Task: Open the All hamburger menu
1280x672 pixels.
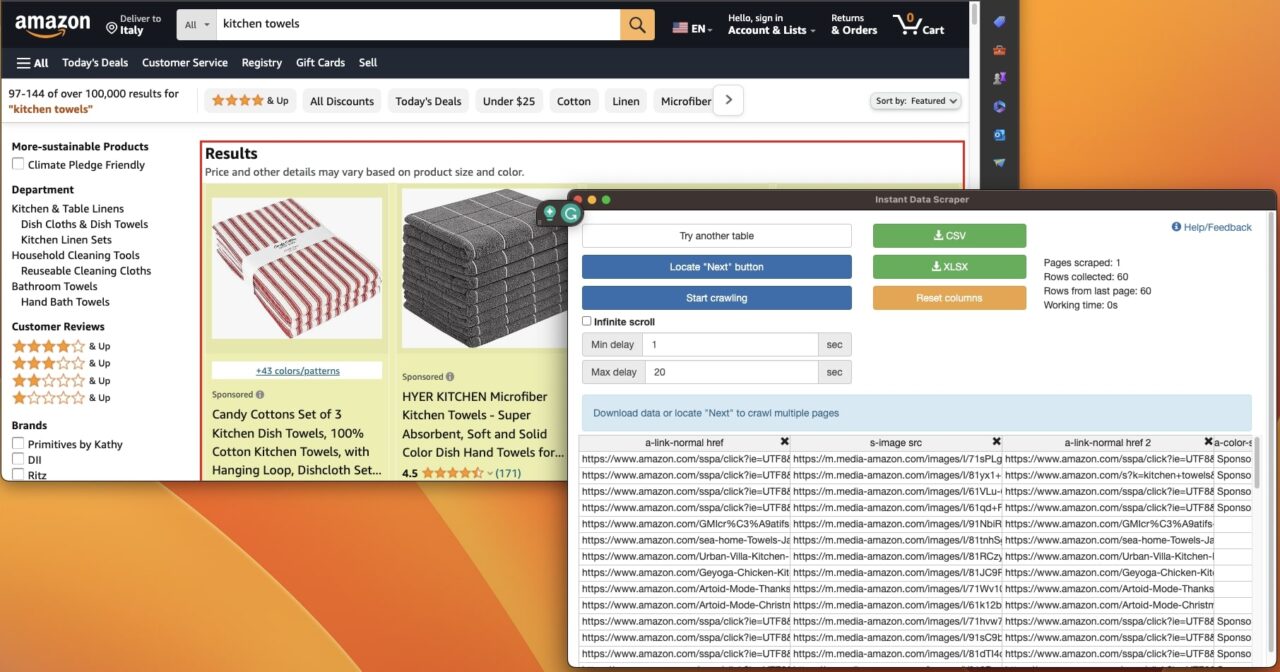Action: [x=32, y=63]
